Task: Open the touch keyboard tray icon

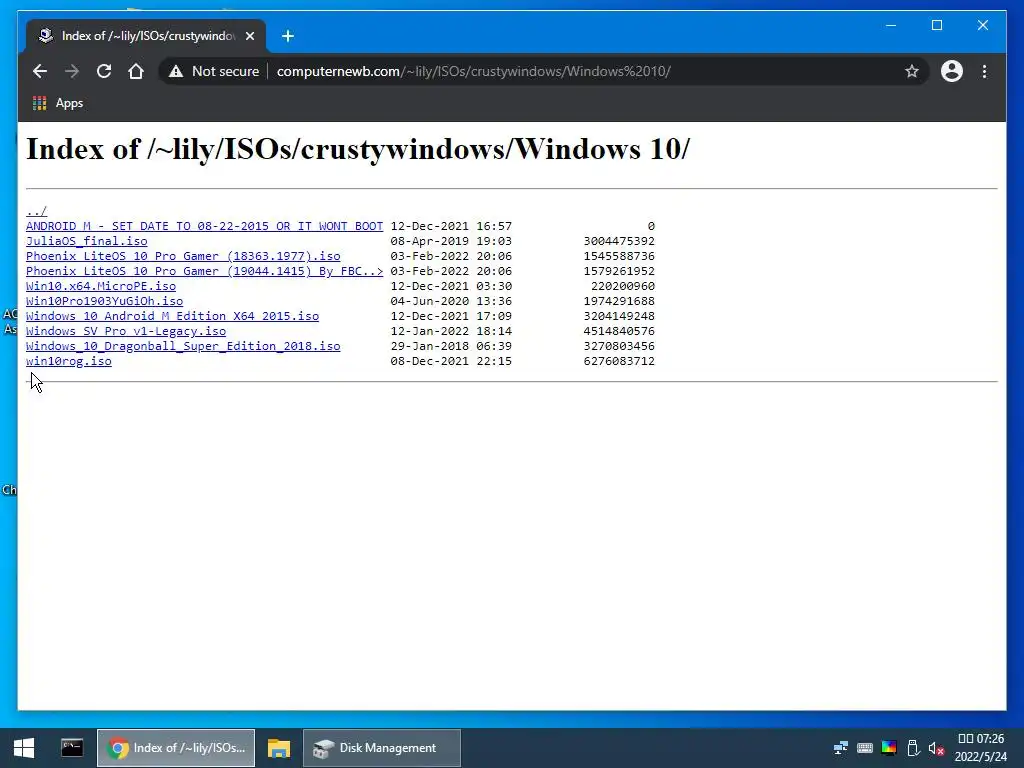Action: click(x=865, y=748)
